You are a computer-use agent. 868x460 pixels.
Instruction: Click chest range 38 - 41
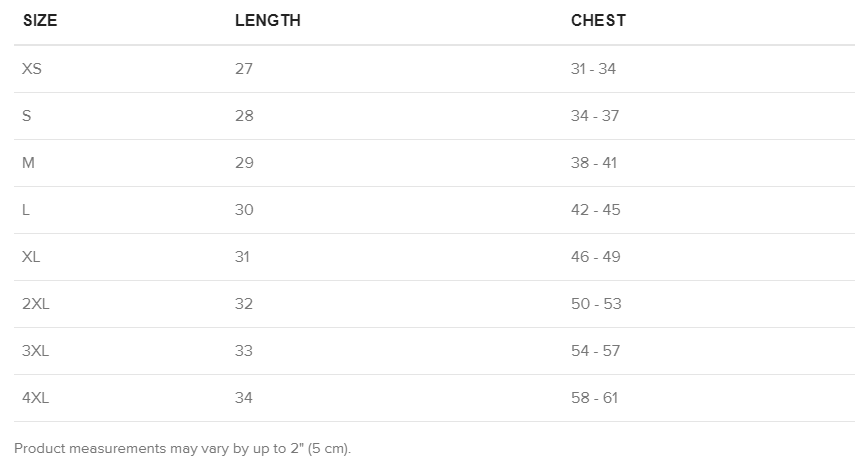594,163
